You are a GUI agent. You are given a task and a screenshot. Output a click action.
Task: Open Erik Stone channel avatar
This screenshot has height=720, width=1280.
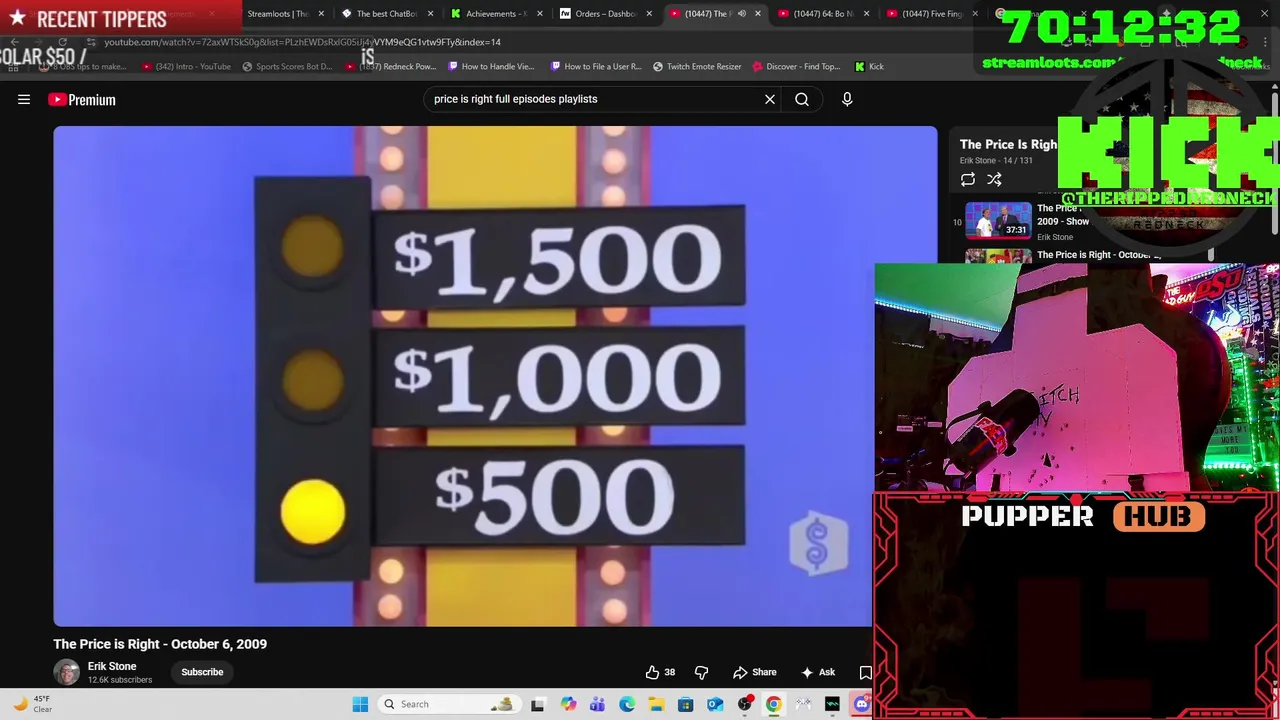click(67, 672)
